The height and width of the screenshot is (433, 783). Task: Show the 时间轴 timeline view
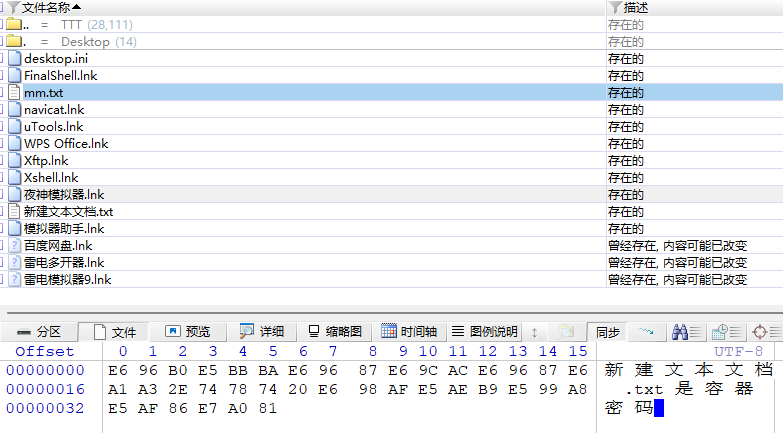(410, 332)
